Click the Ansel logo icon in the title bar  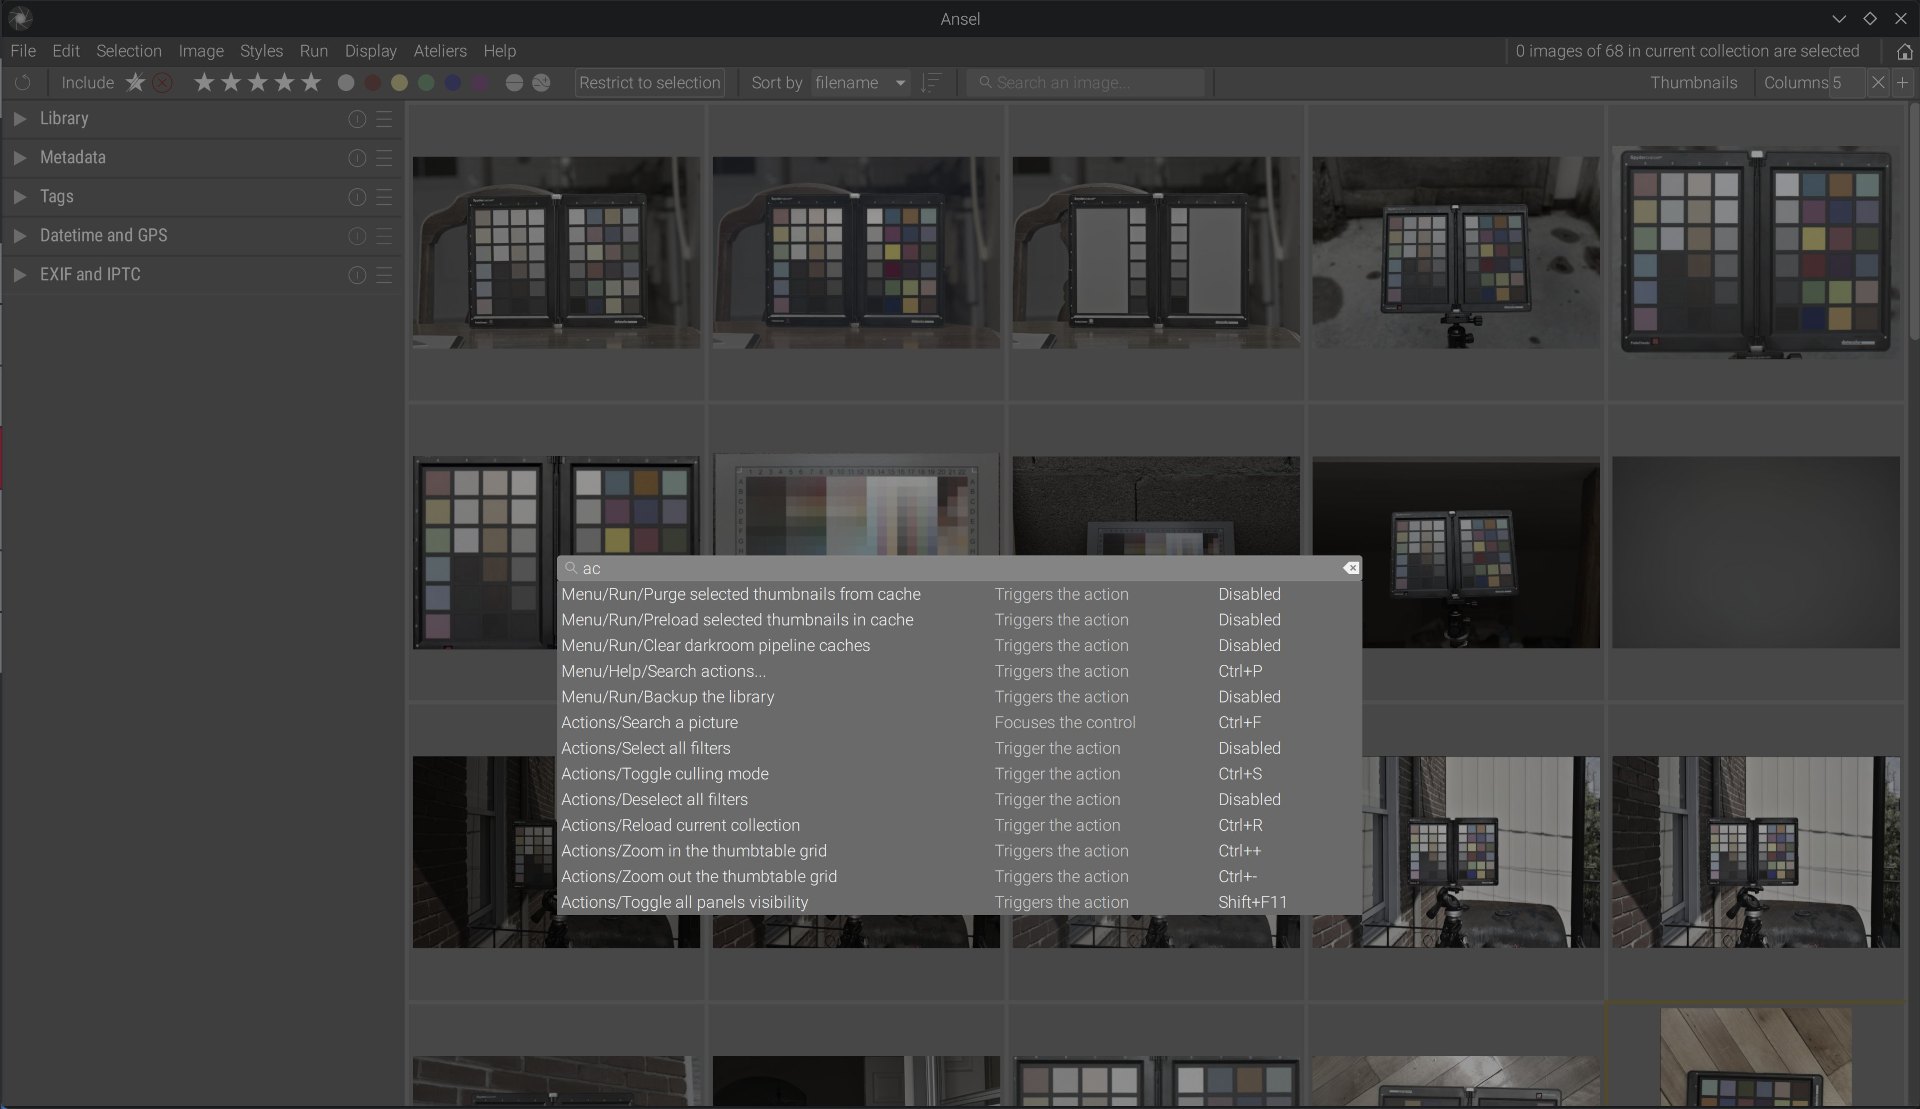point(20,18)
